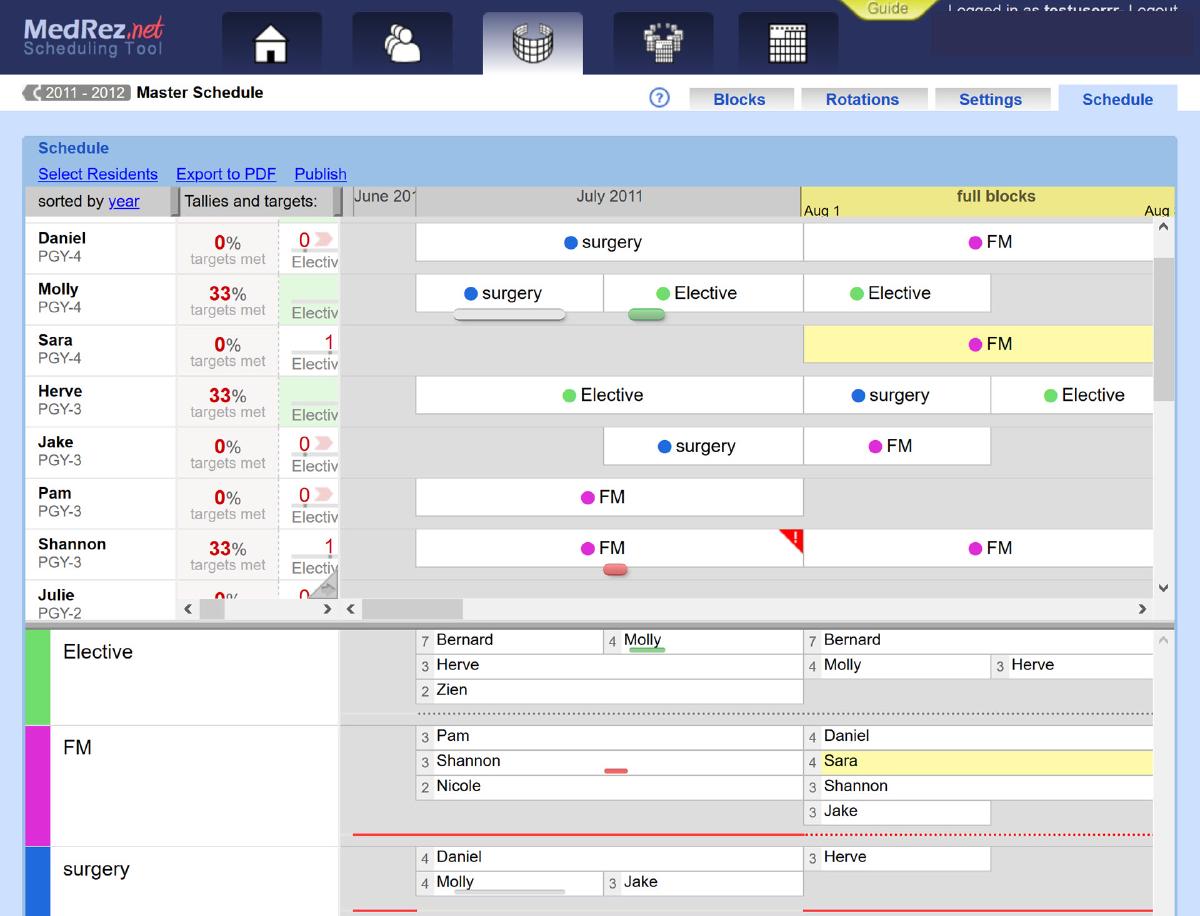
Task: Click the down arrow on the vertical scrollbar
Action: point(1162,588)
